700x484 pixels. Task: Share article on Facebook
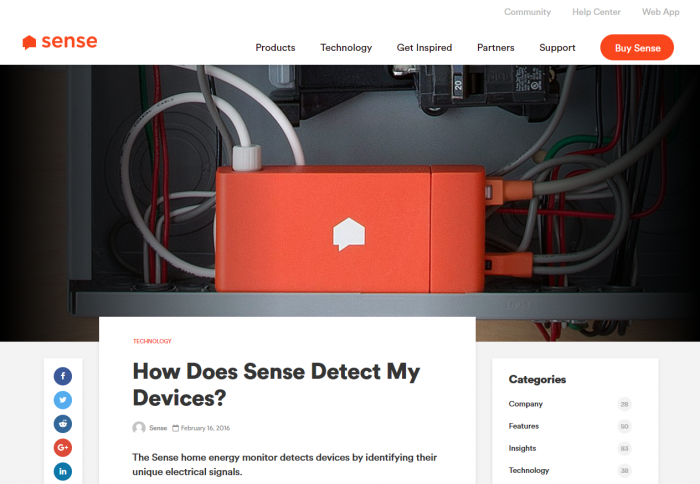63,376
